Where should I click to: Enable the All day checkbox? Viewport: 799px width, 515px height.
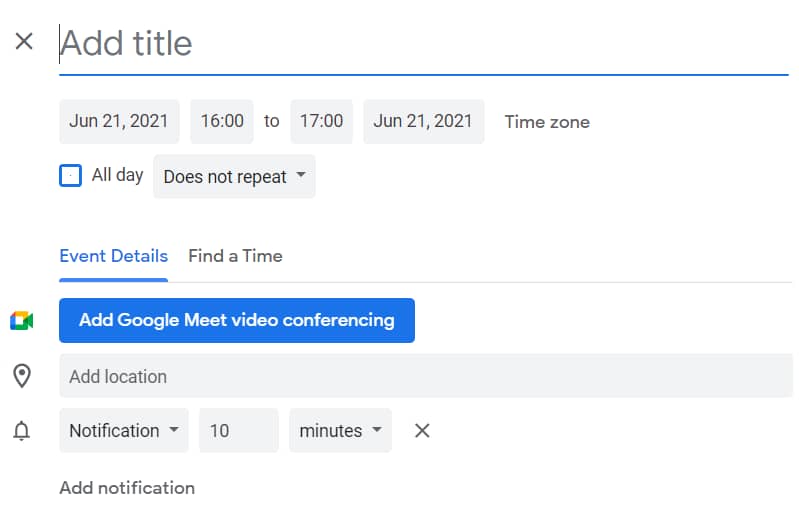click(x=70, y=176)
